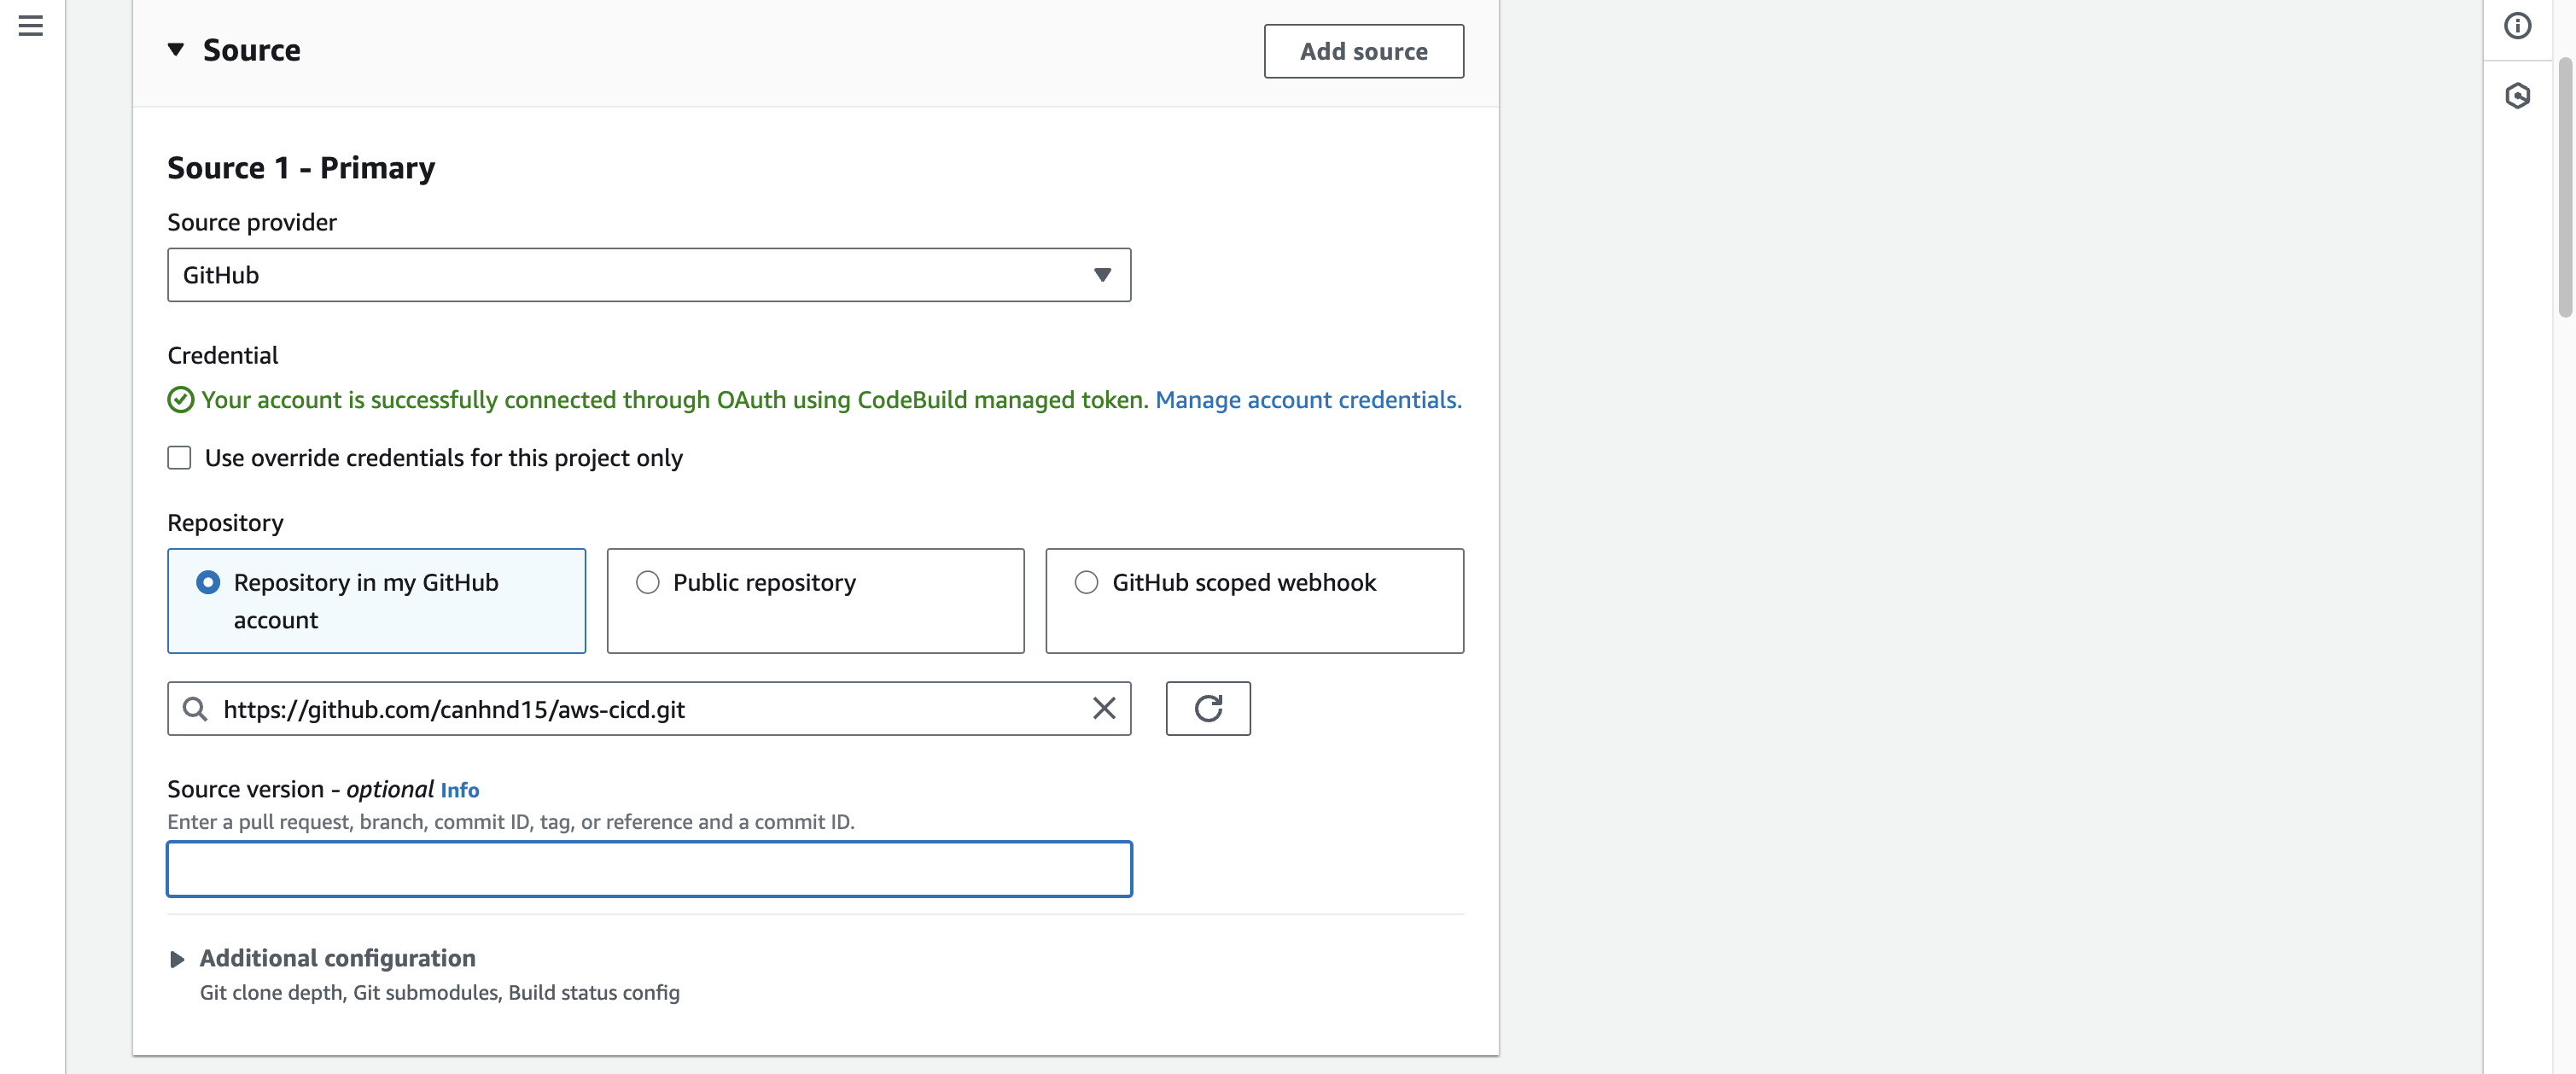Click the green success check icon
This screenshot has height=1074, width=2576.
pos(180,400)
